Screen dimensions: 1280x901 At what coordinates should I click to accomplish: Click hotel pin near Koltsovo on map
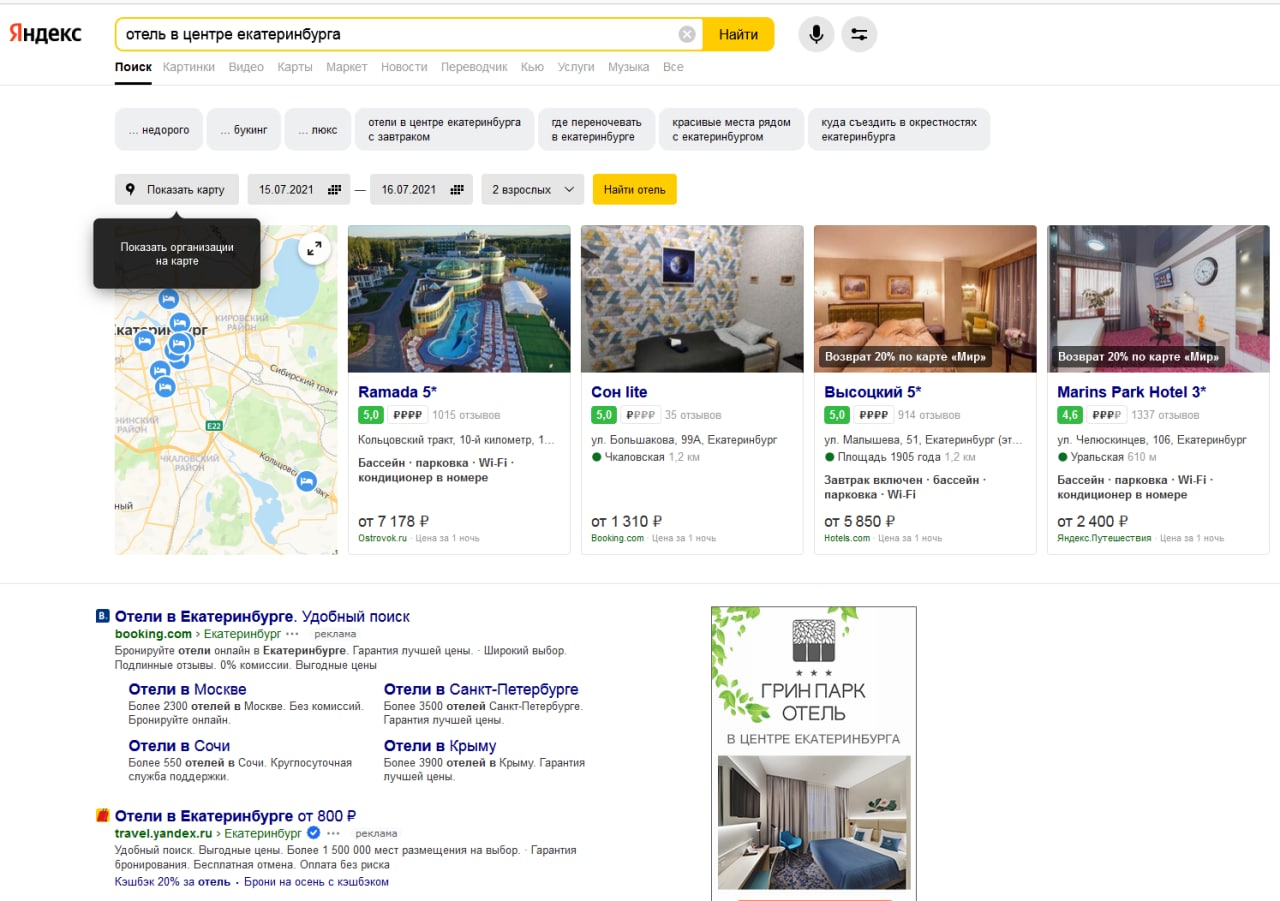(306, 482)
